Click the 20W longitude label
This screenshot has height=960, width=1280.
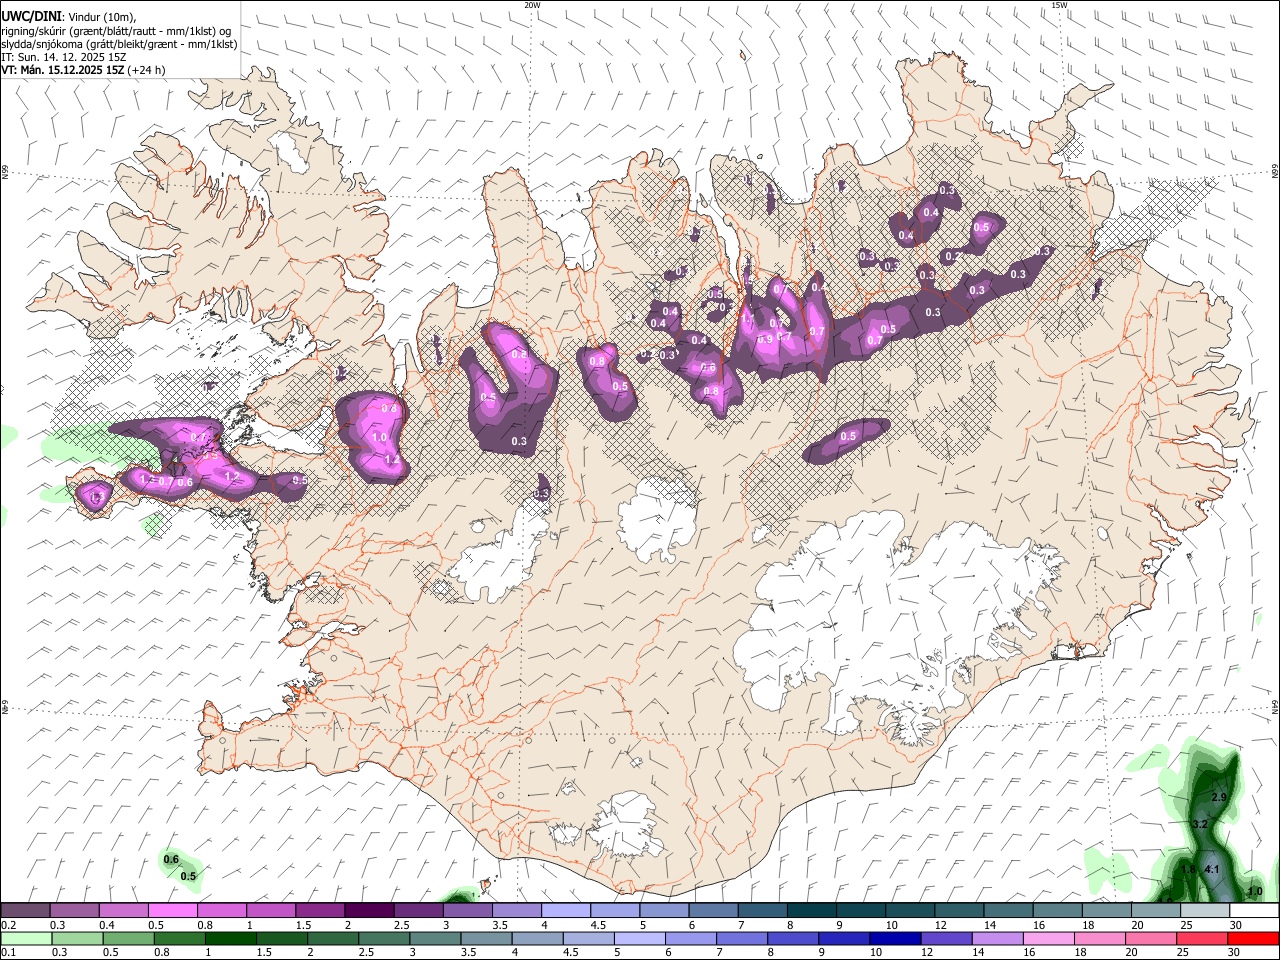click(x=532, y=5)
